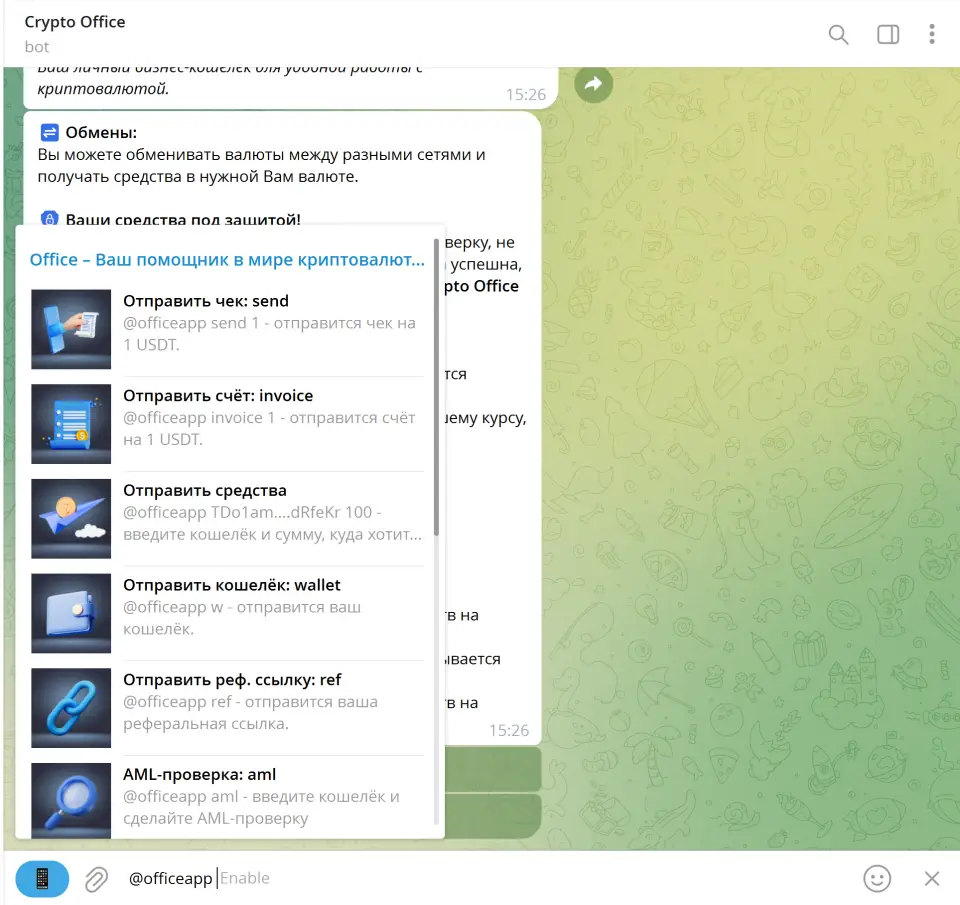The height and width of the screenshot is (905, 960).
Task: Select 'AML-проверка: aml' result
Action: point(228,798)
